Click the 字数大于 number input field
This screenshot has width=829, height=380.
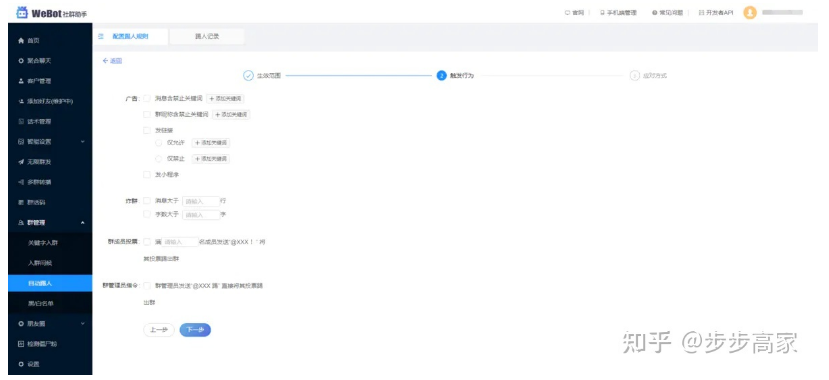[201, 215]
